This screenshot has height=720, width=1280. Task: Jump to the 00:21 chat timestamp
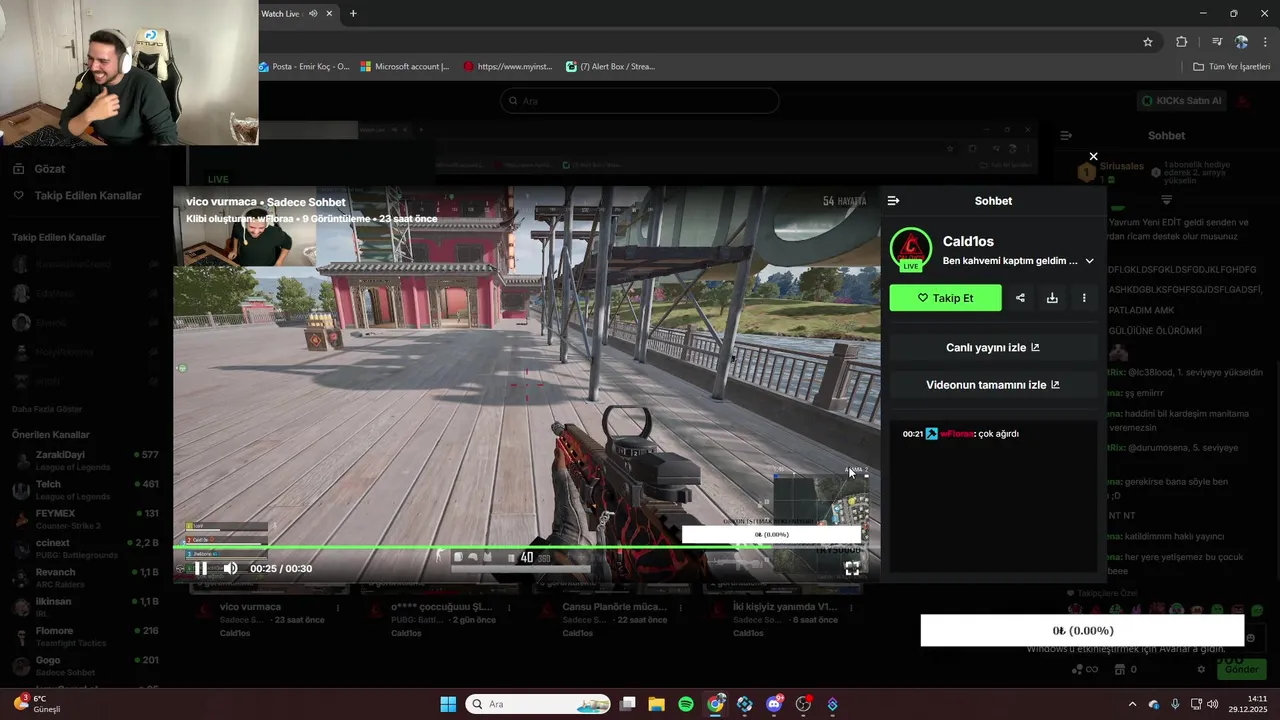pyautogui.click(x=912, y=434)
